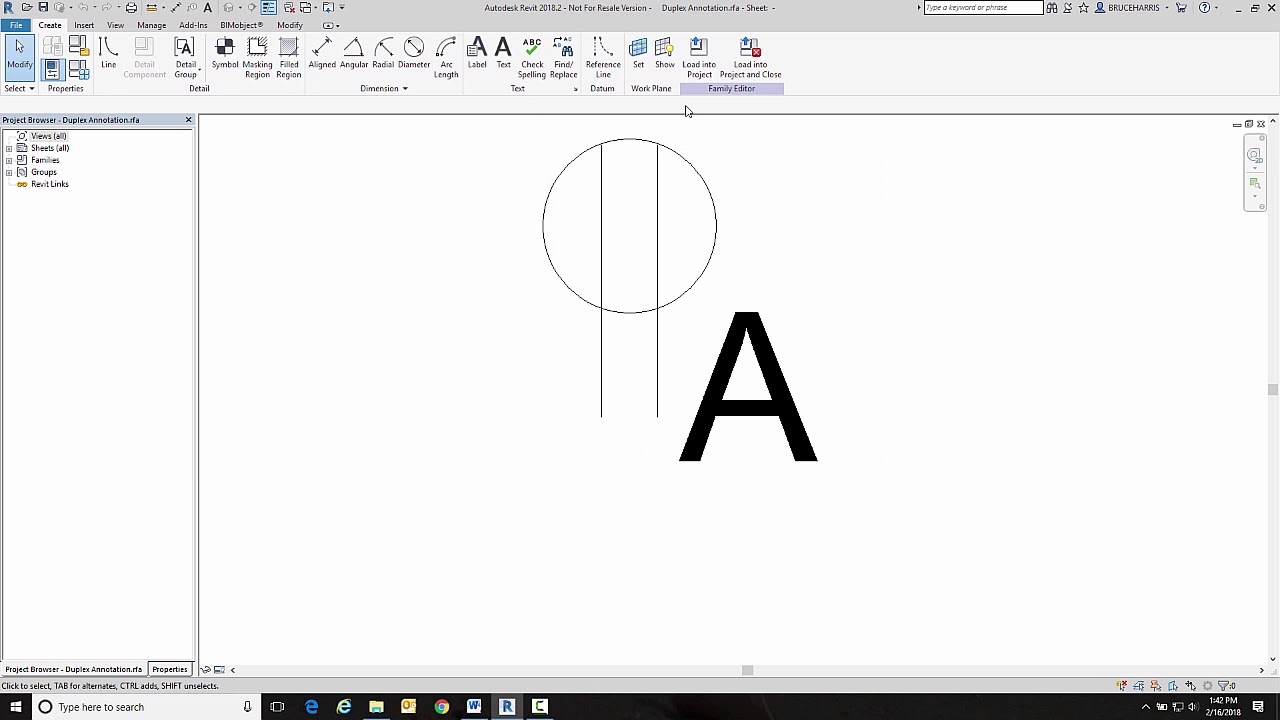Click the horizontal scrollbar thumb
Screen dimensions: 1280x720
coord(747,670)
